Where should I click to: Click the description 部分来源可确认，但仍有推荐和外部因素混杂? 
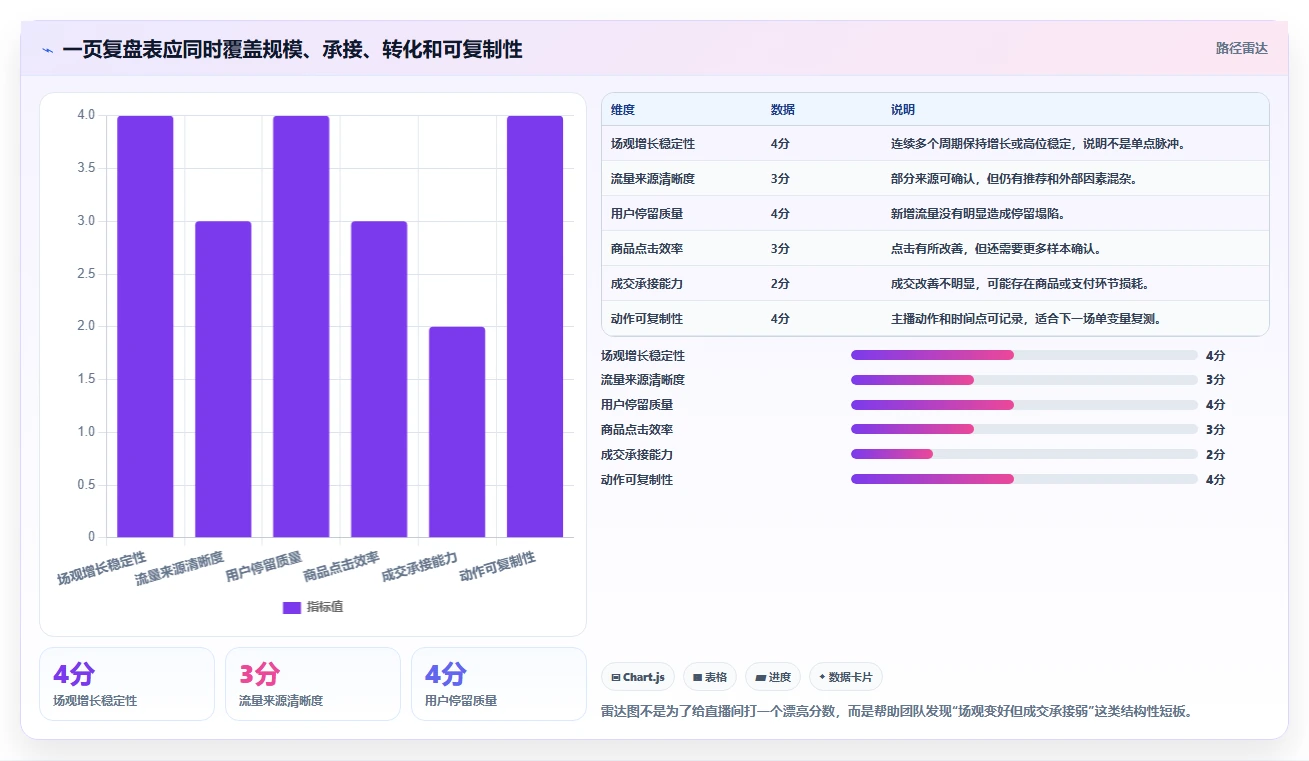[x=1014, y=179]
